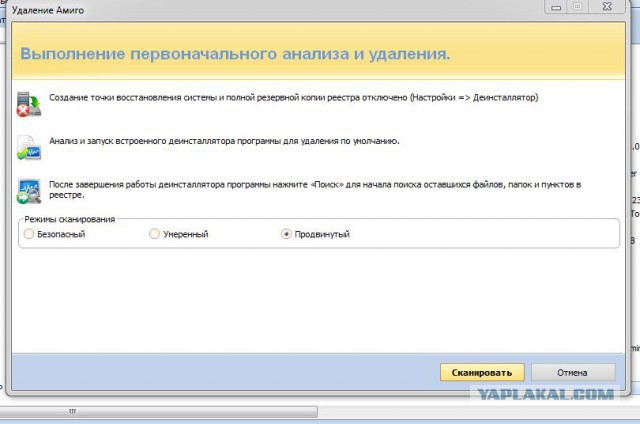Click text После завершения работы деинсталлятора
This screenshot has height=424, width=640.
click(315, 190)
